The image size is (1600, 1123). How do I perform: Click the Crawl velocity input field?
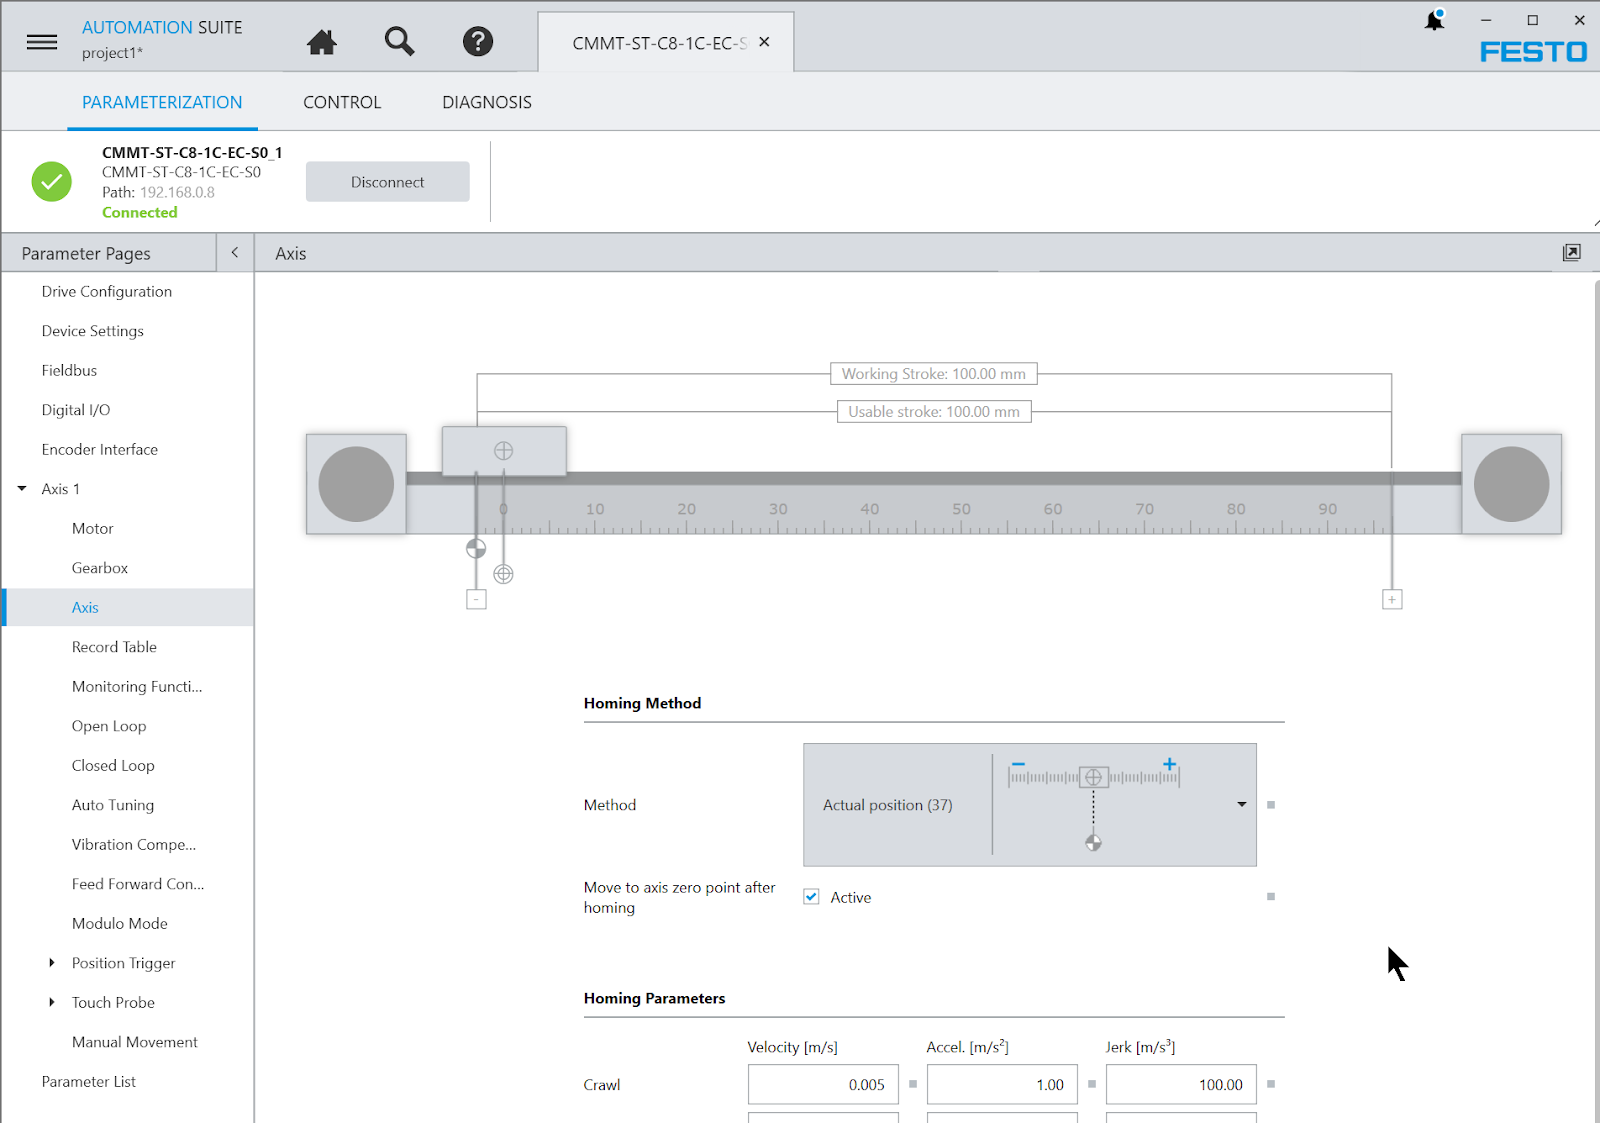[x=823, y=1084]
